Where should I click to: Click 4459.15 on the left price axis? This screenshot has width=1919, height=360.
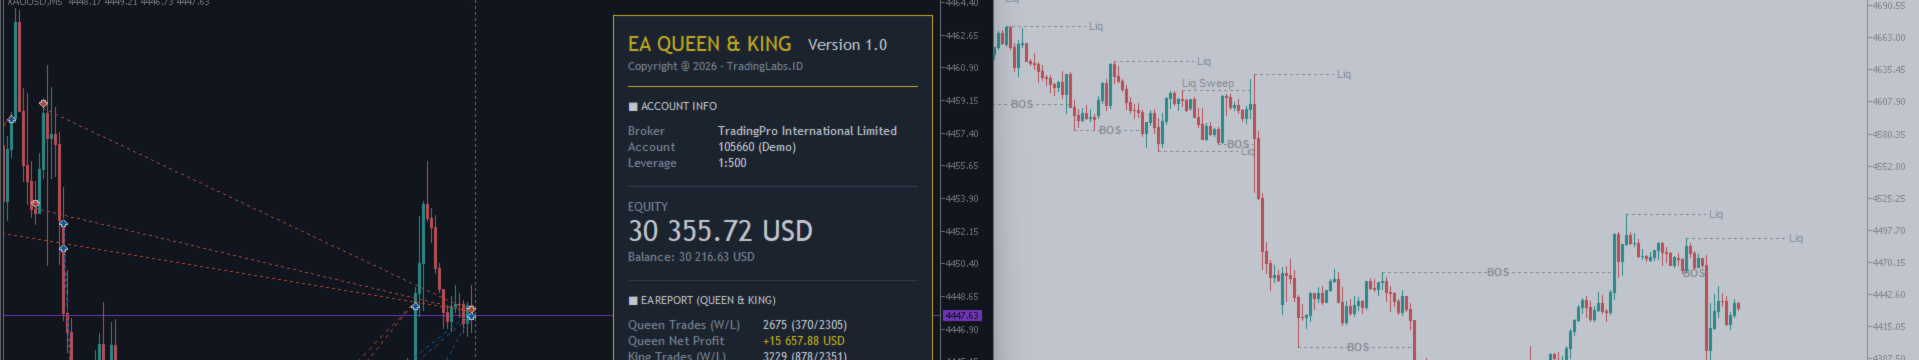961,101
